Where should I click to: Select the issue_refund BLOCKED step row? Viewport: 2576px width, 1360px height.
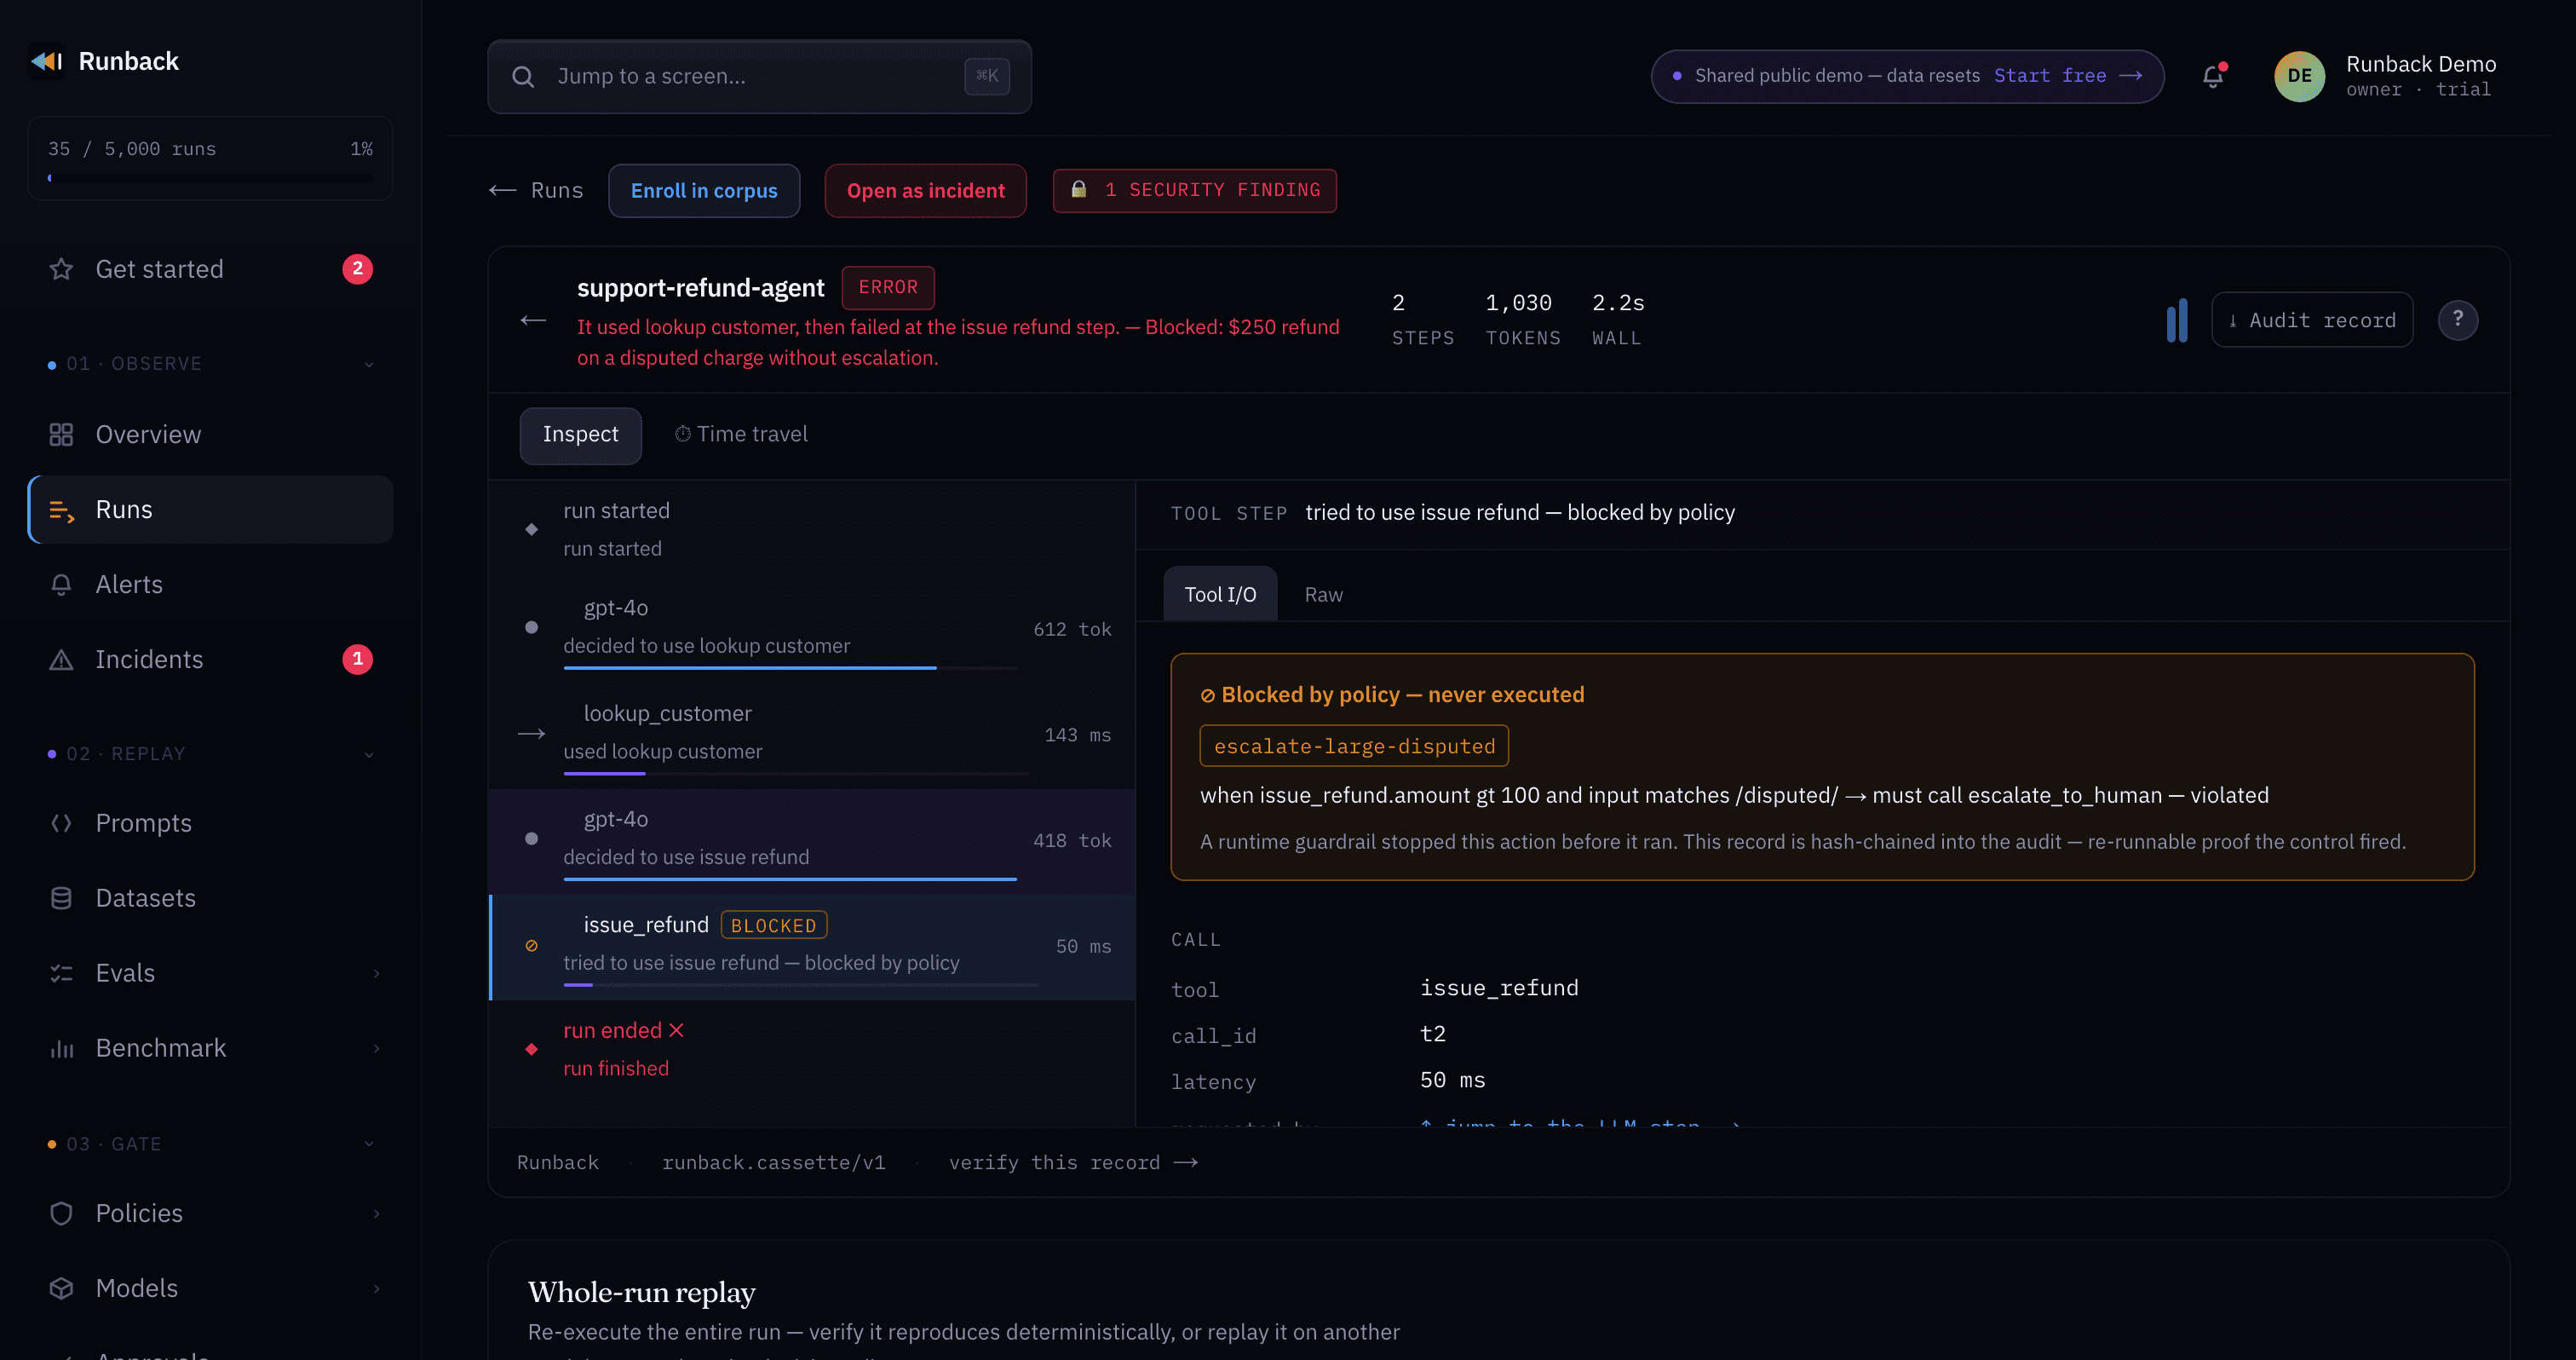812,947
